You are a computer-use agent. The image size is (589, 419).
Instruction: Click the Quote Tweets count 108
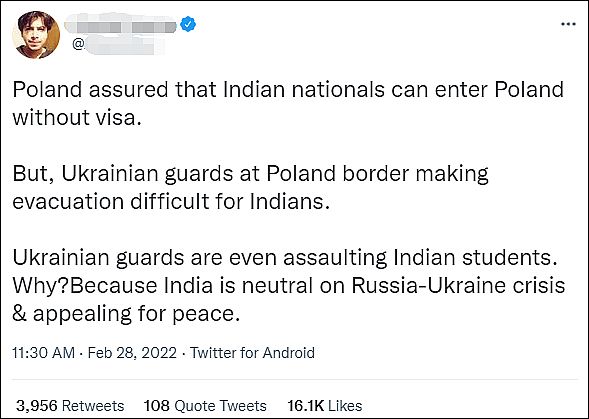(157, 406)
